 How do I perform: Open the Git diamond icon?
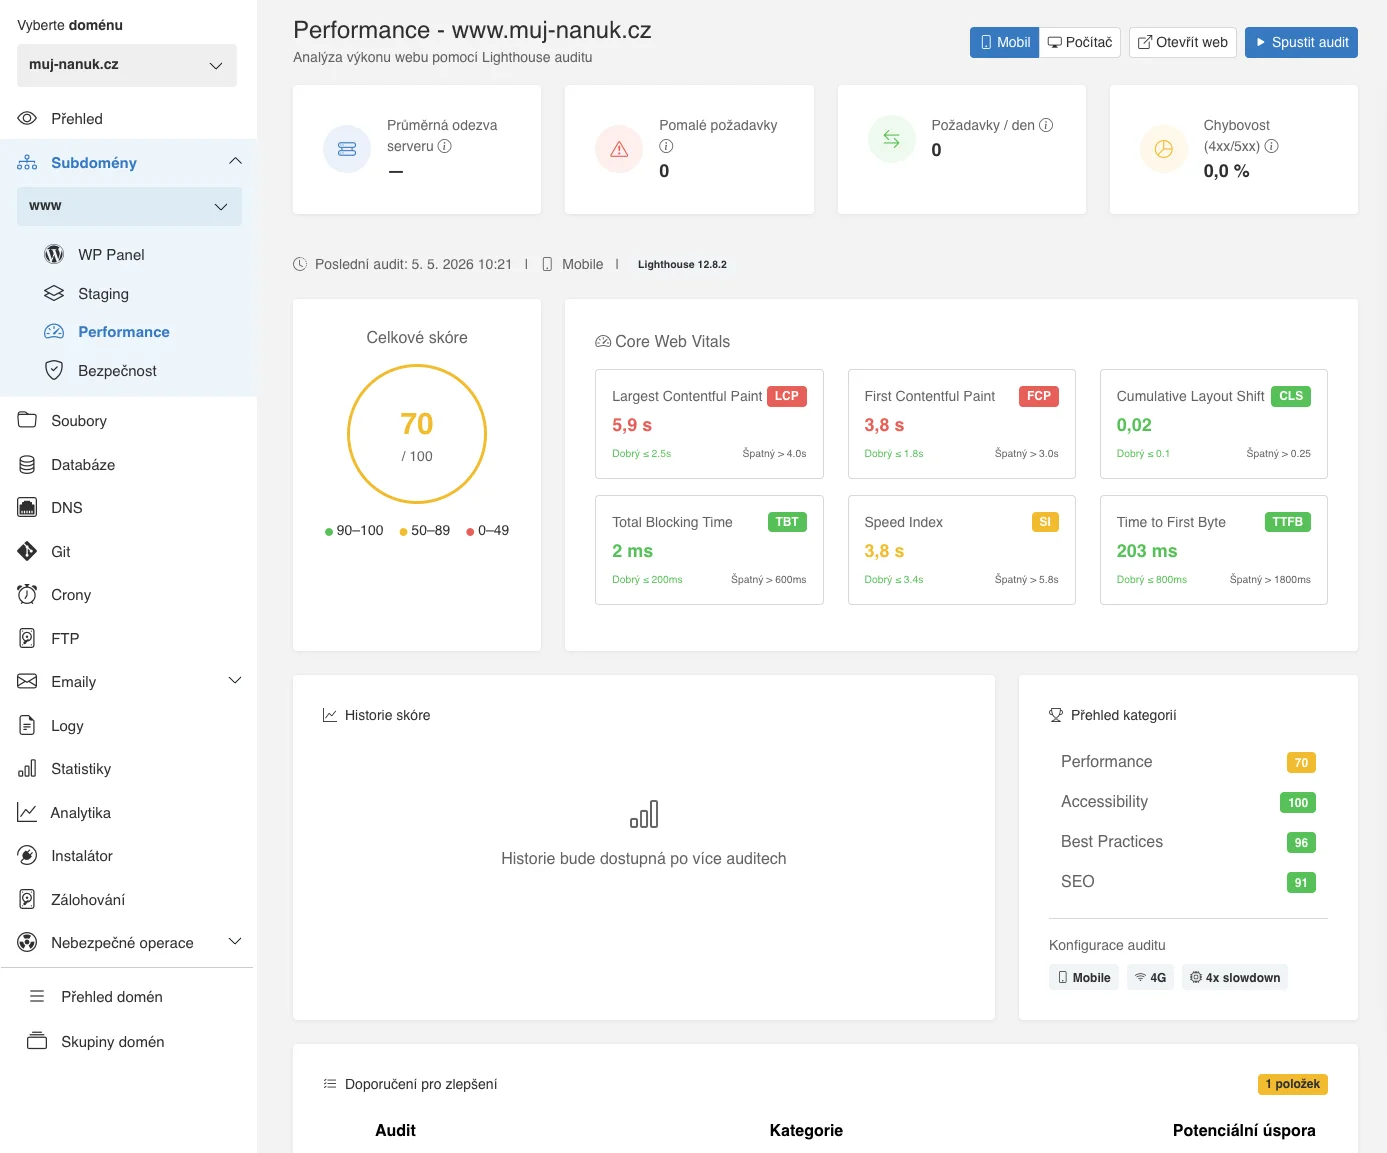pos(27,552)
